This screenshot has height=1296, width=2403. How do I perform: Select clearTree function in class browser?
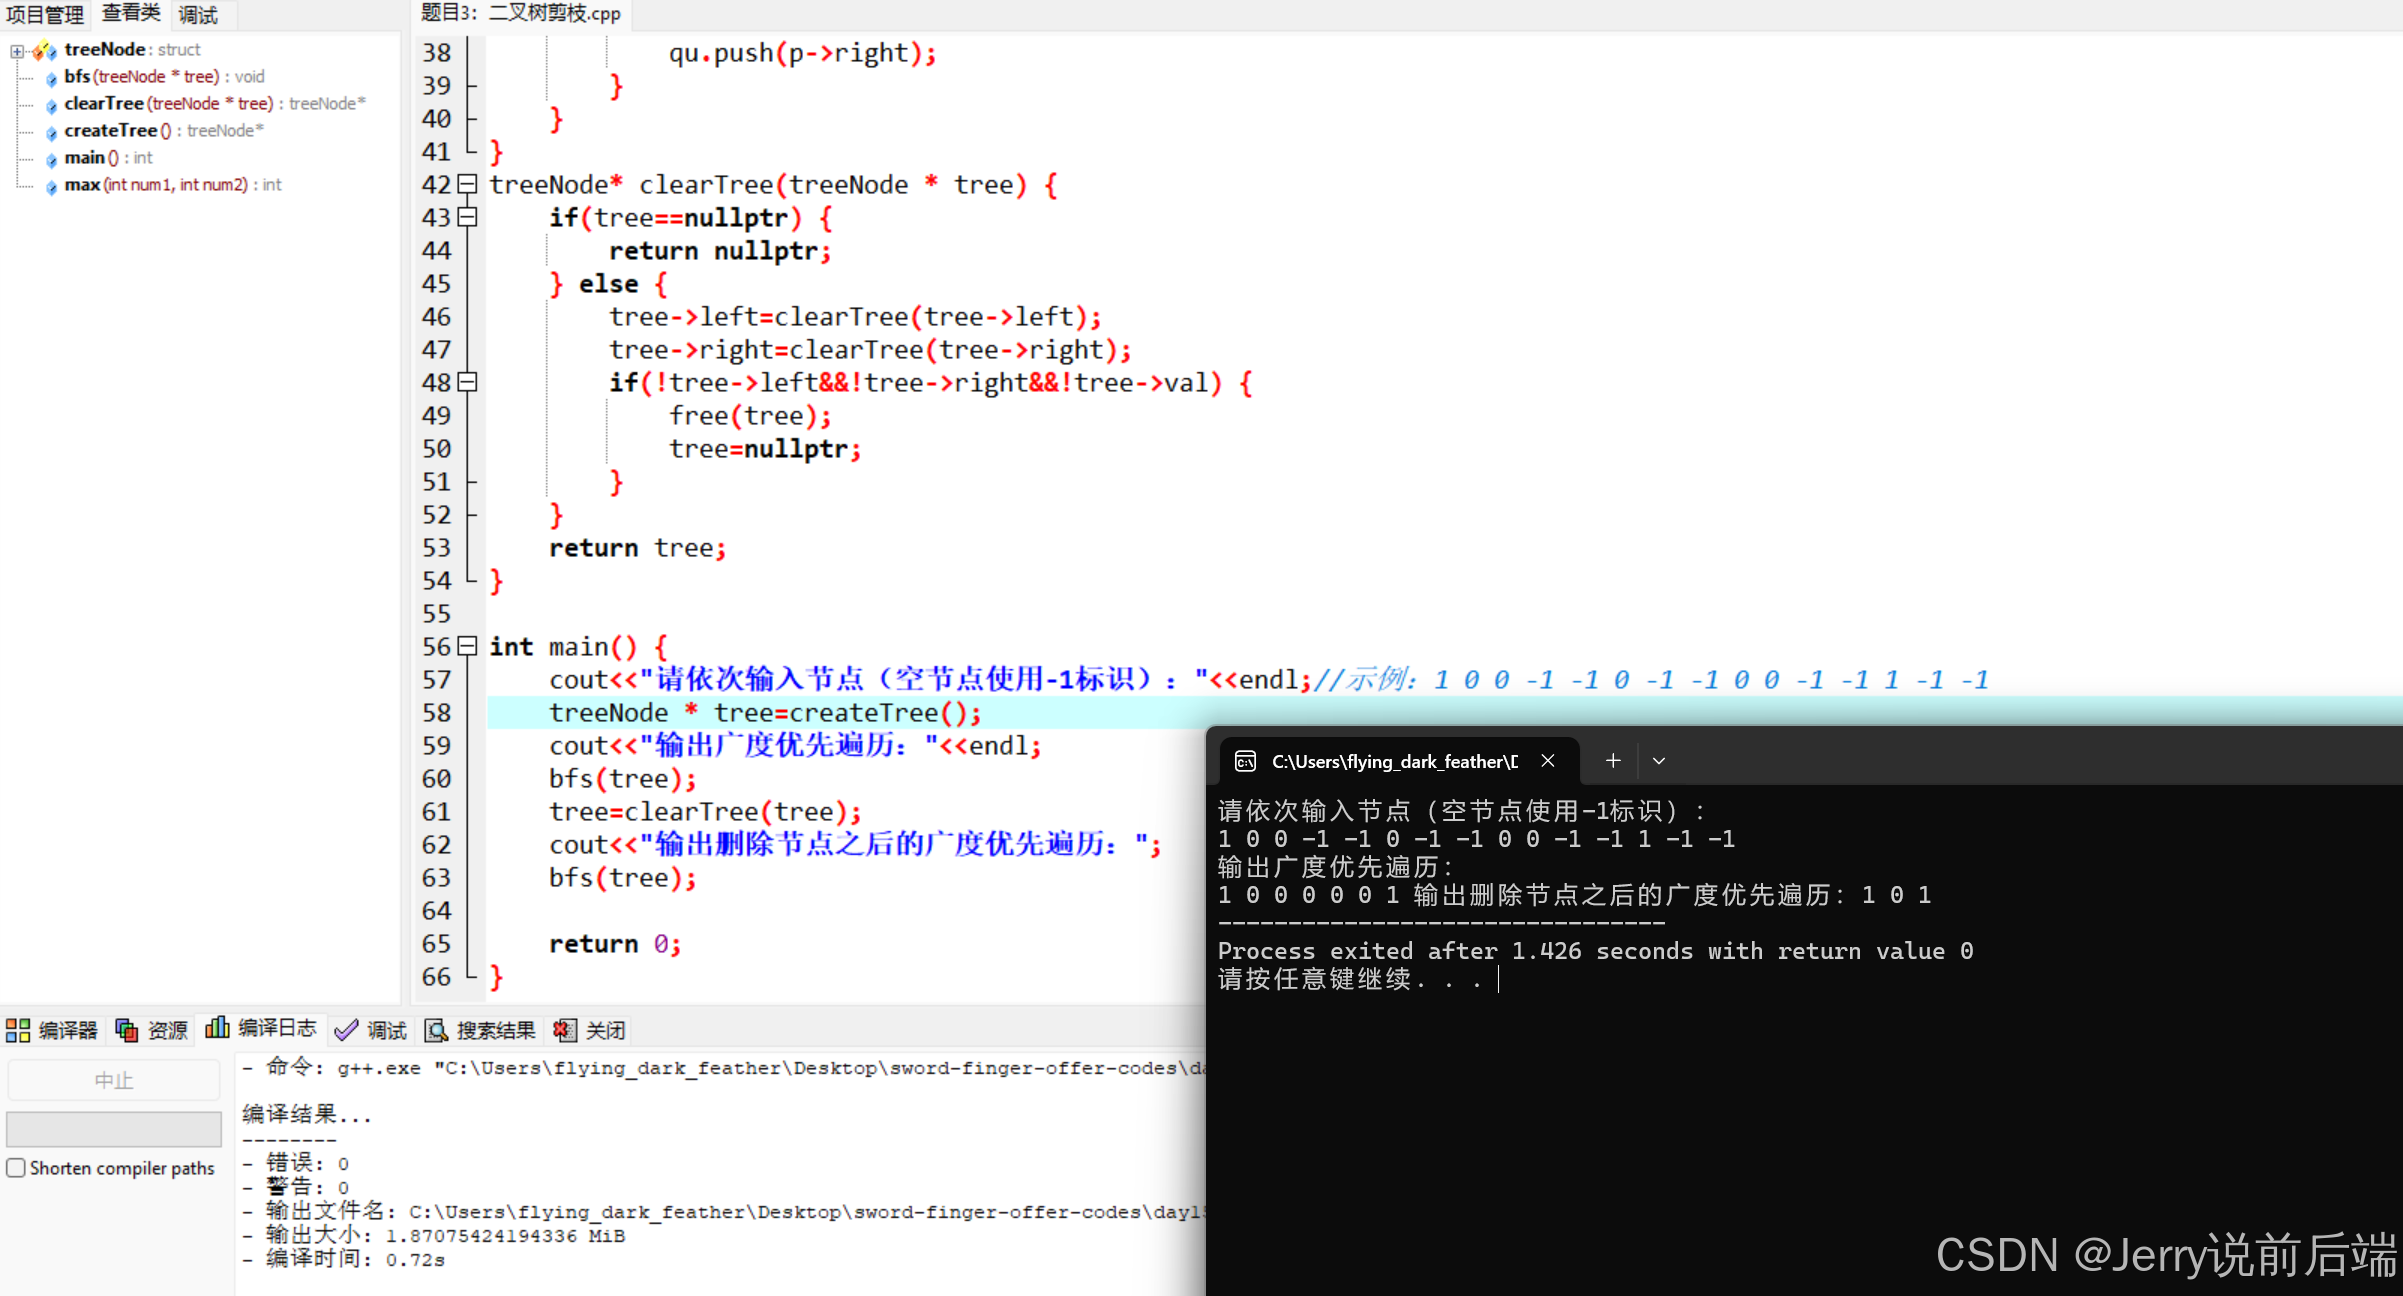click(x=104, y=103)
